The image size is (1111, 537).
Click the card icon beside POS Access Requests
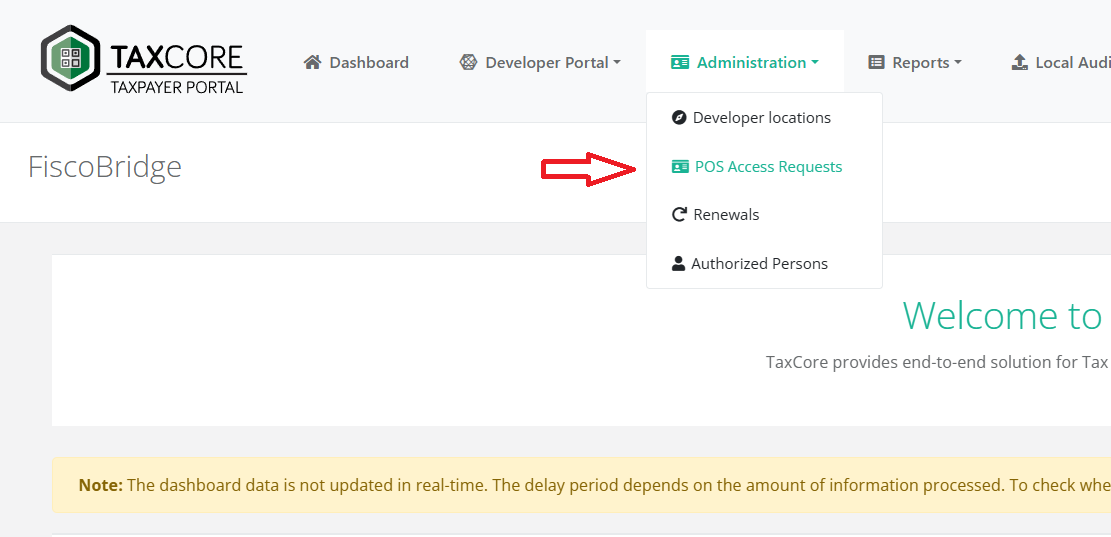click(x=680, y=167)
